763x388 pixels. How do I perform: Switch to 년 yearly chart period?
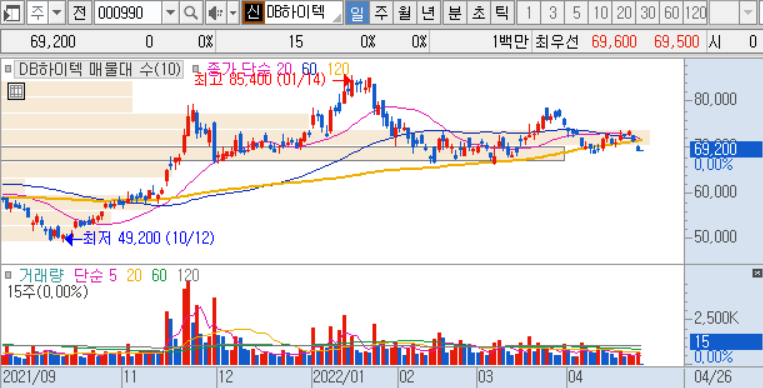tap(428, 13)
